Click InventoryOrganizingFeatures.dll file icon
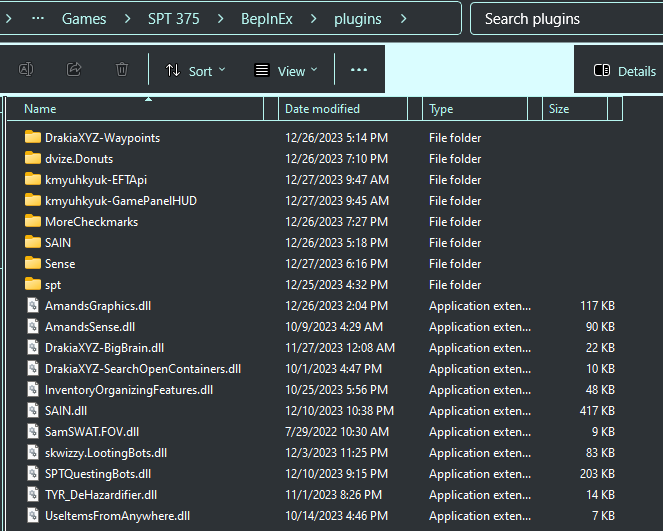Image resolution: width=663 pixels, height=531 pixels. click(33, 389)
